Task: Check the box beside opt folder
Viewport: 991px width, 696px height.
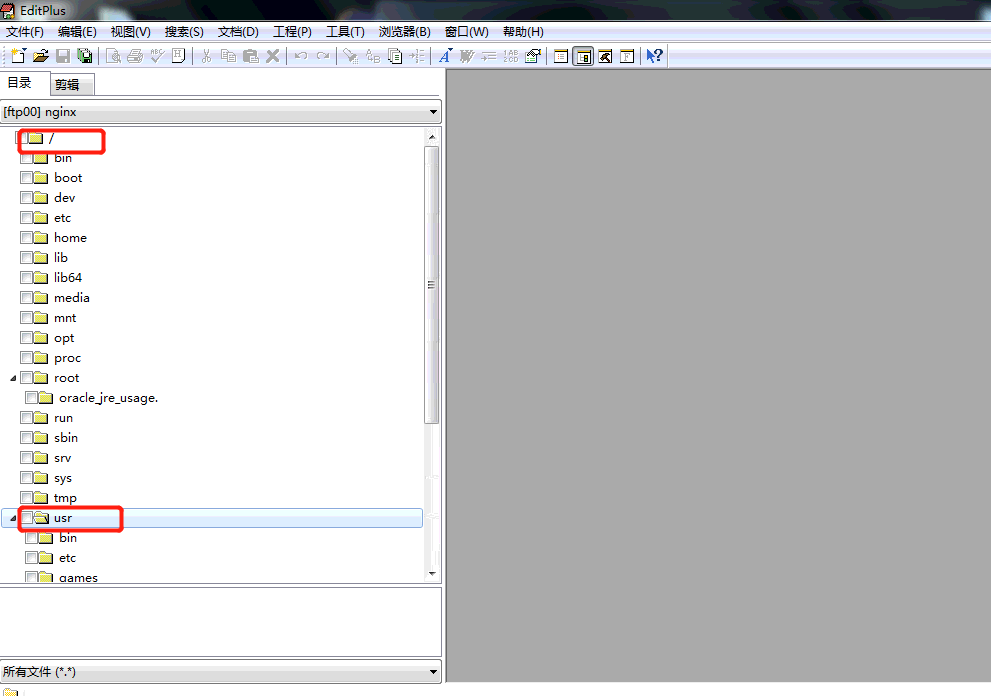Action: (26, 338)
